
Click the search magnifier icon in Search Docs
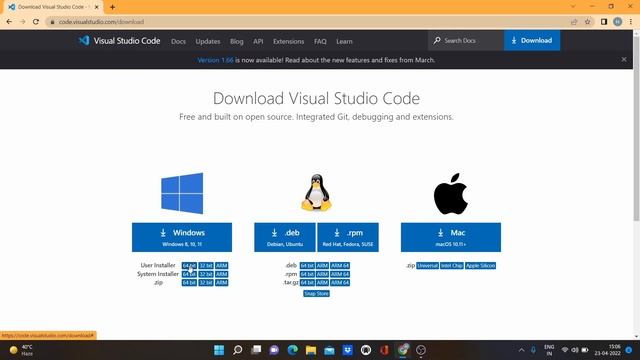[x=437, y=40]
